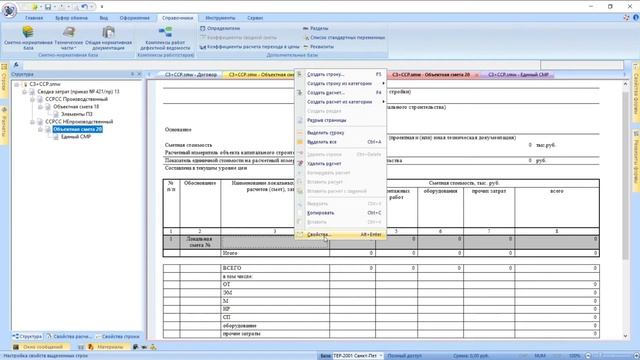Select the СЗ+ССР.smw root tree node
Screen dimensions: 640x360
pyautogui.click(x=44, y=84)
